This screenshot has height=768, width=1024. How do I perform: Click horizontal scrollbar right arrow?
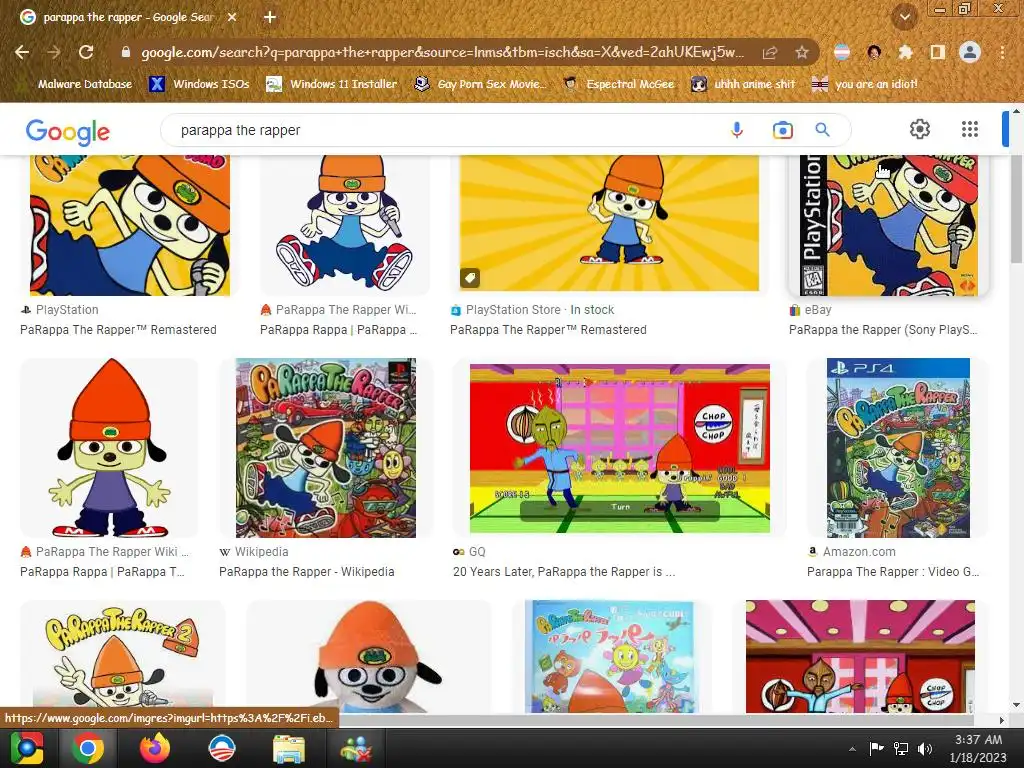click(1002, 720)
